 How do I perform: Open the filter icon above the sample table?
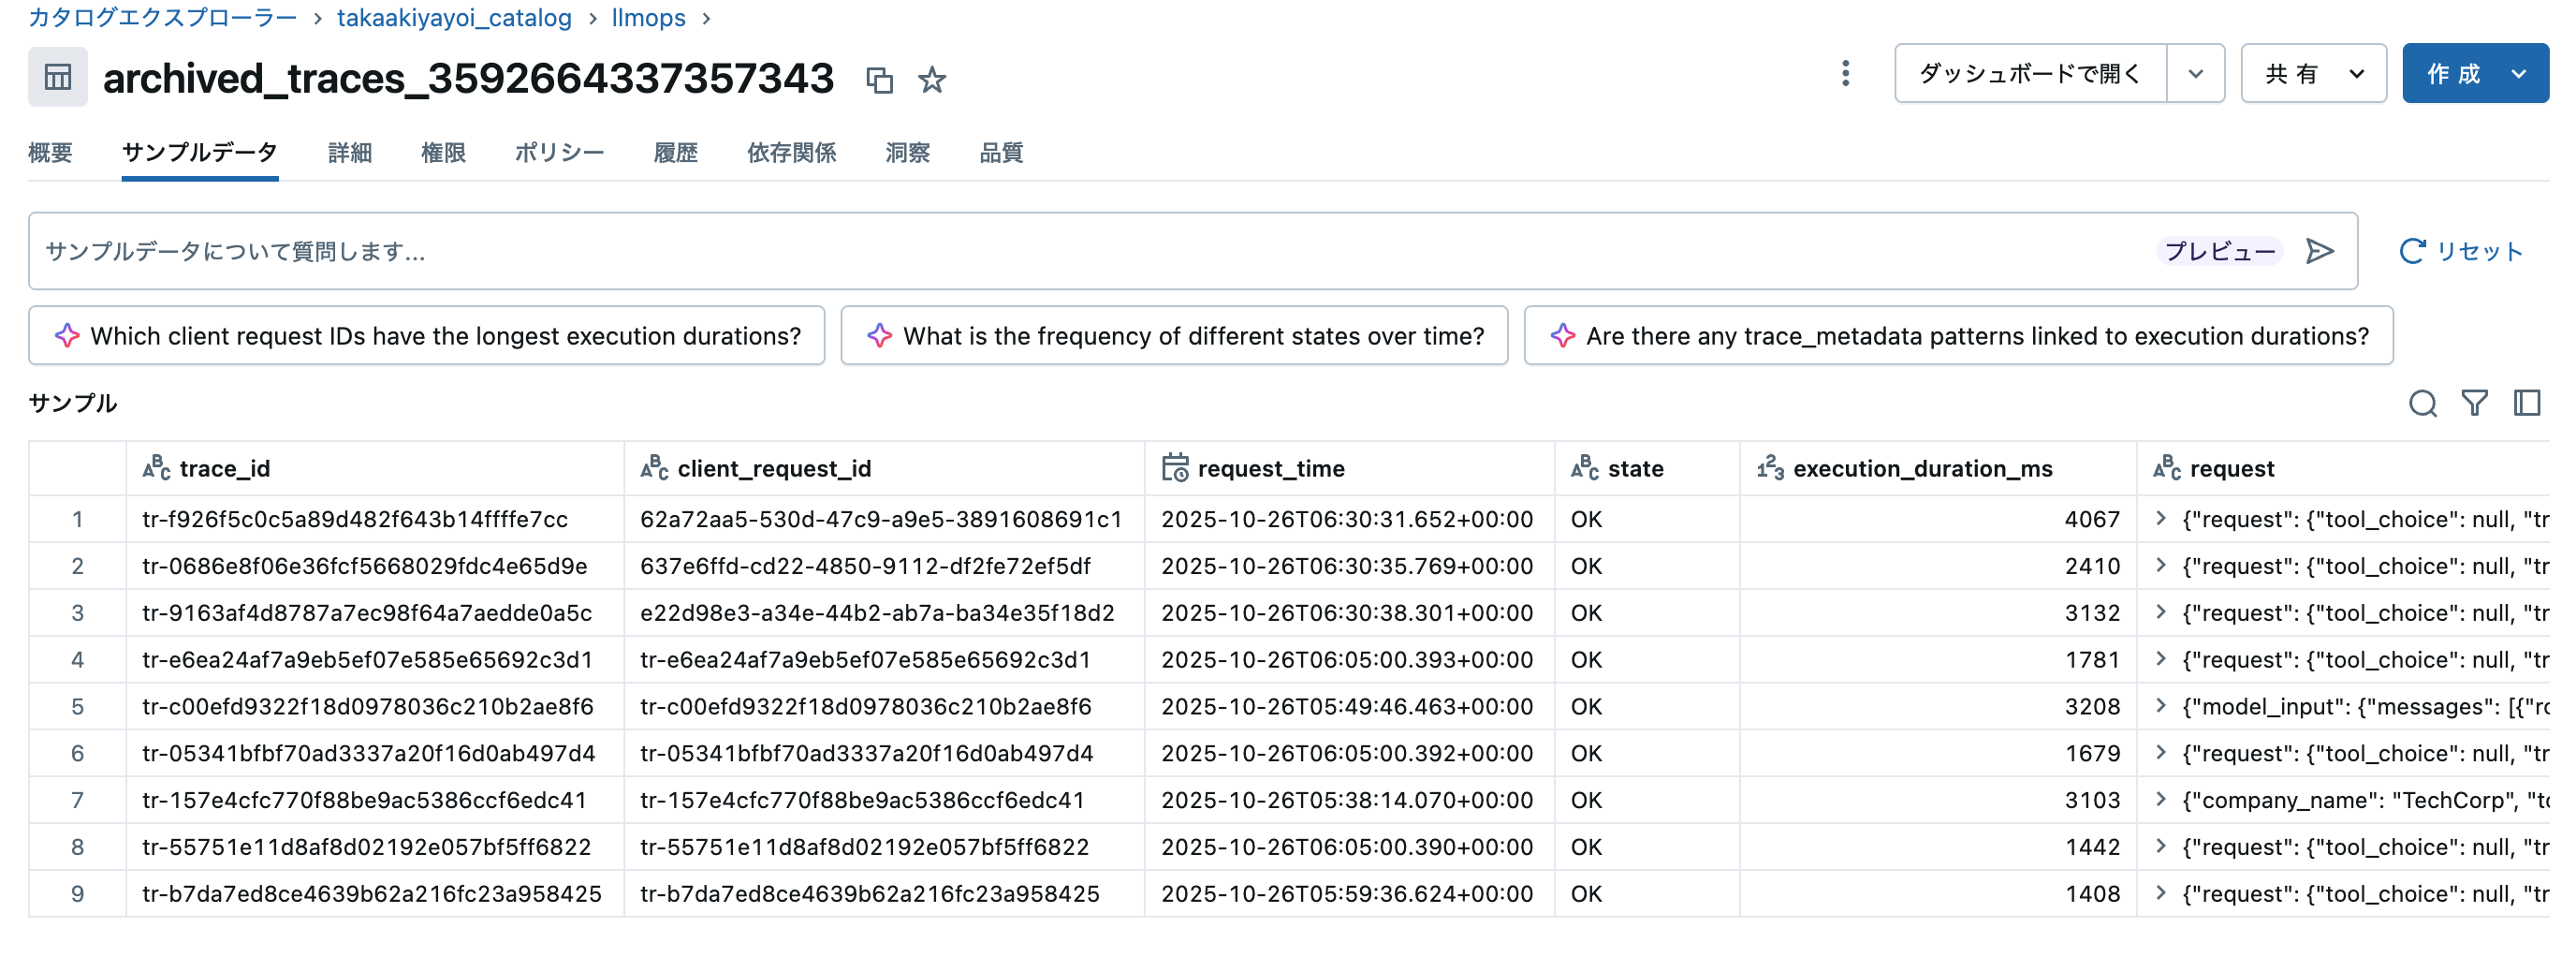tap(2475, 404)
